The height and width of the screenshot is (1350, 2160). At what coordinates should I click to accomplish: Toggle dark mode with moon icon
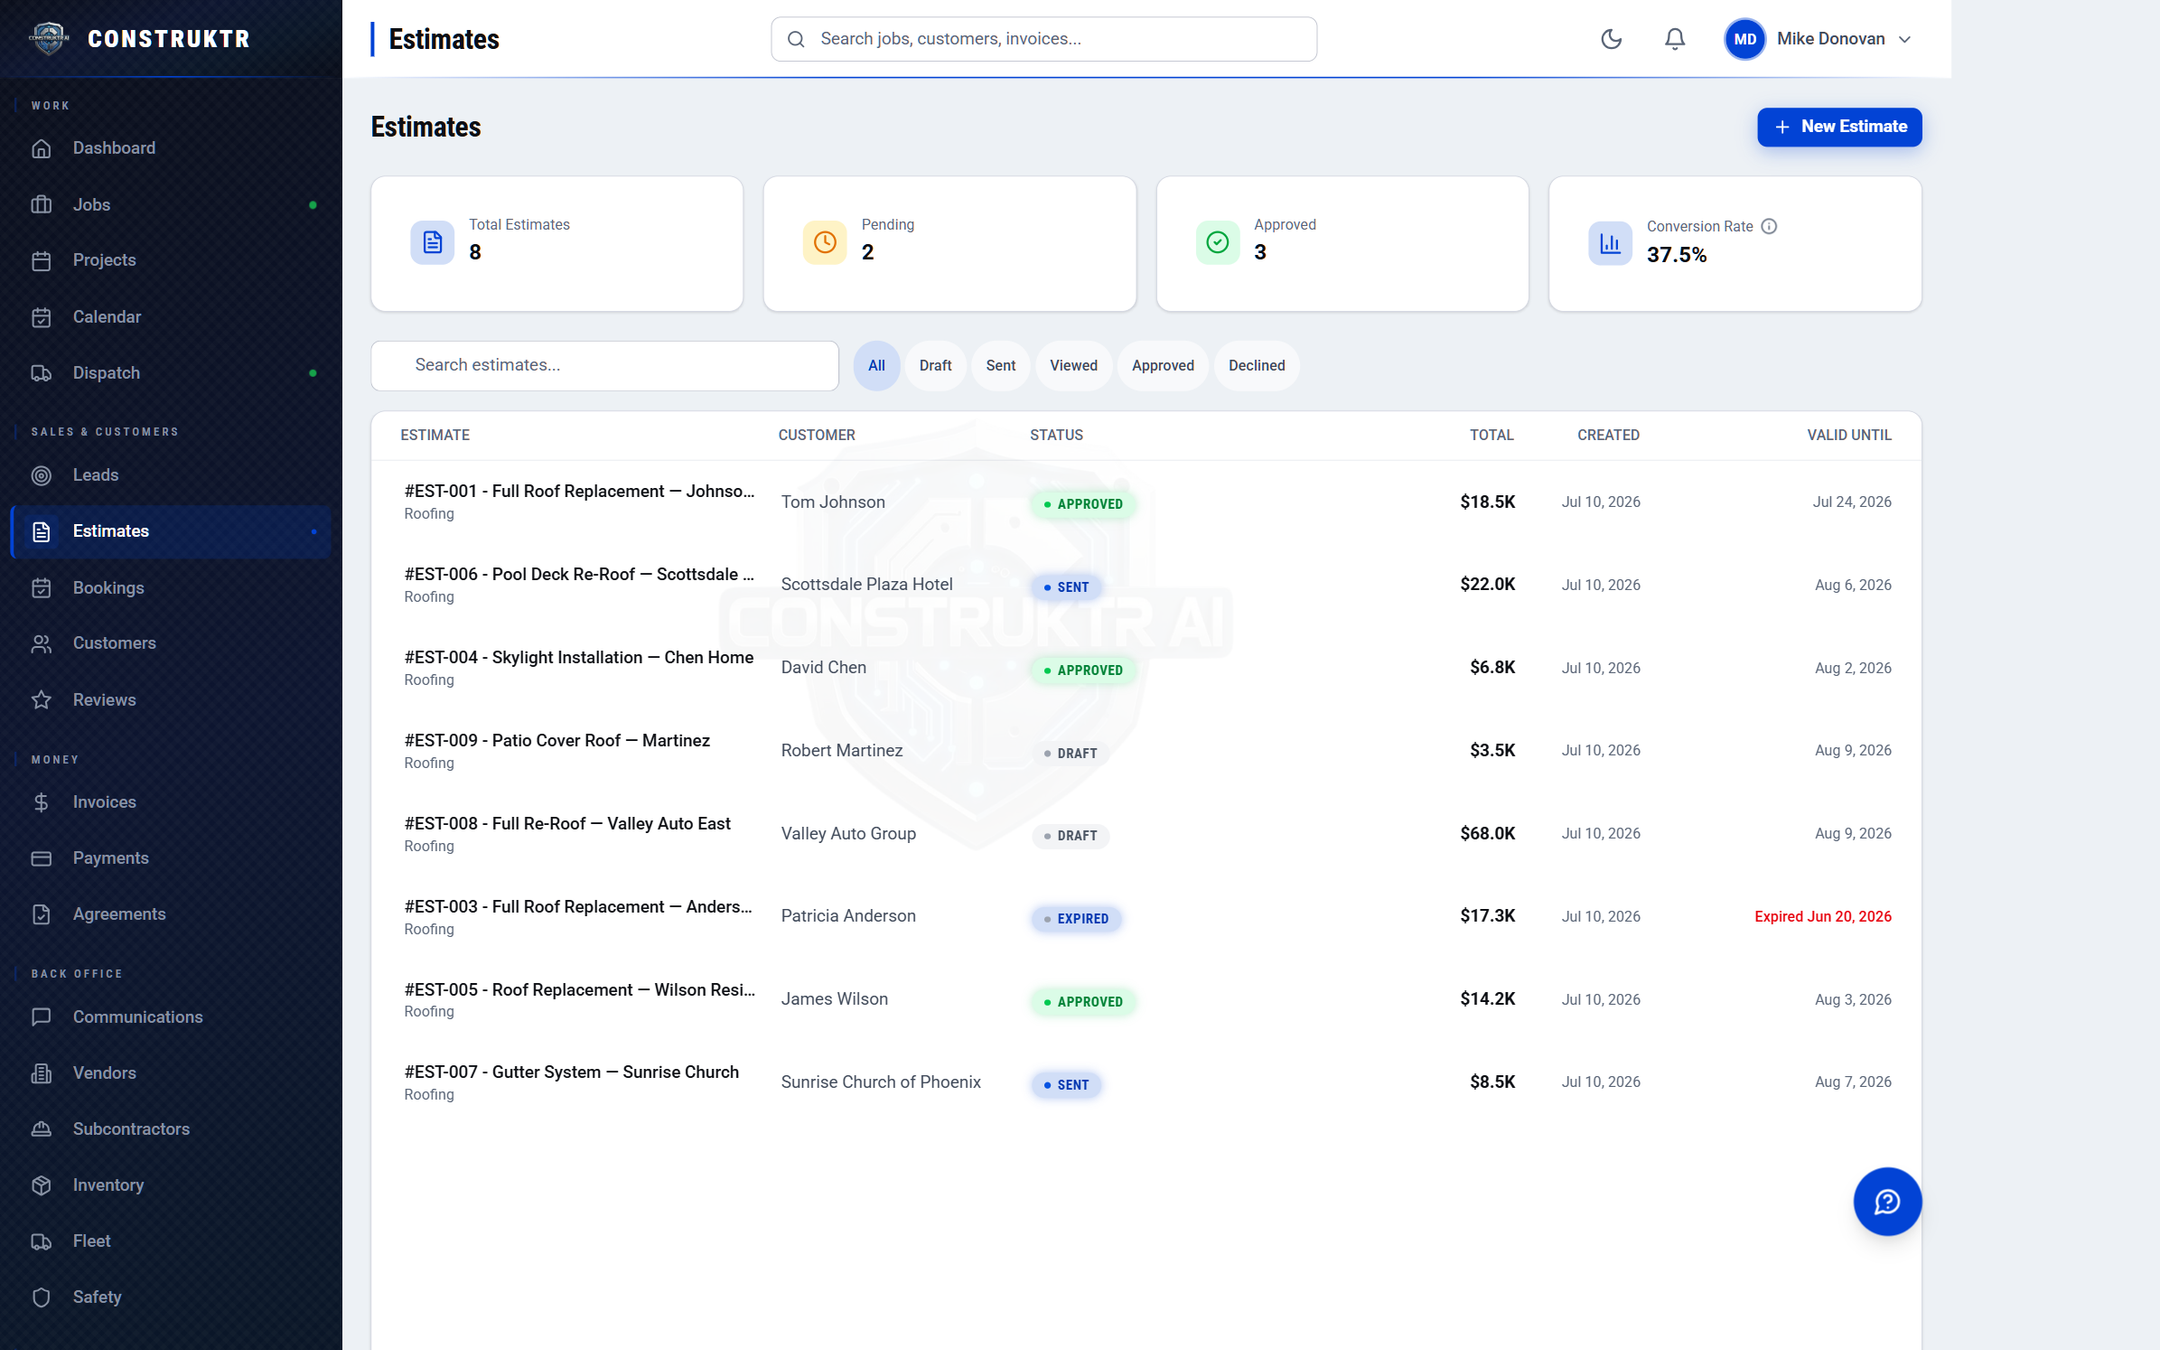click(x=1611, y=39)
